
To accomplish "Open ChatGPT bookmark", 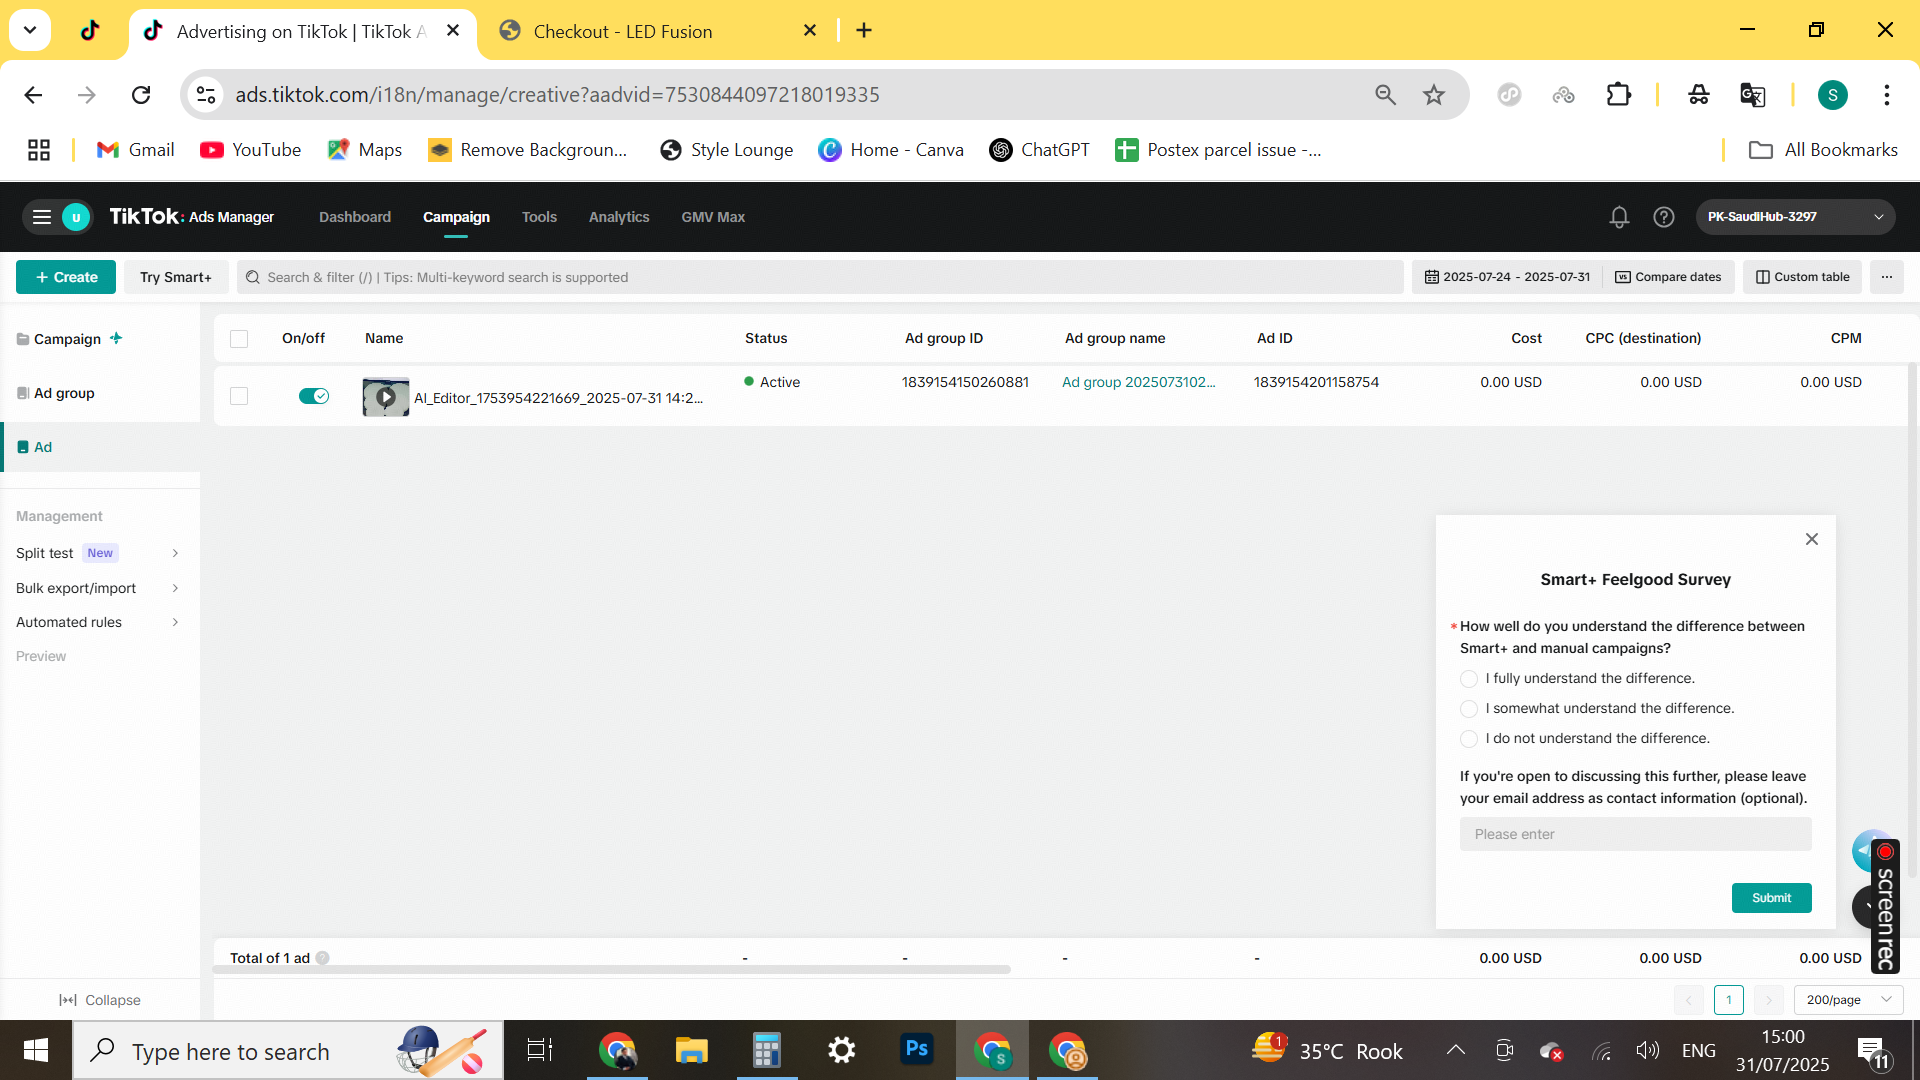I will tap(1039, 150).
